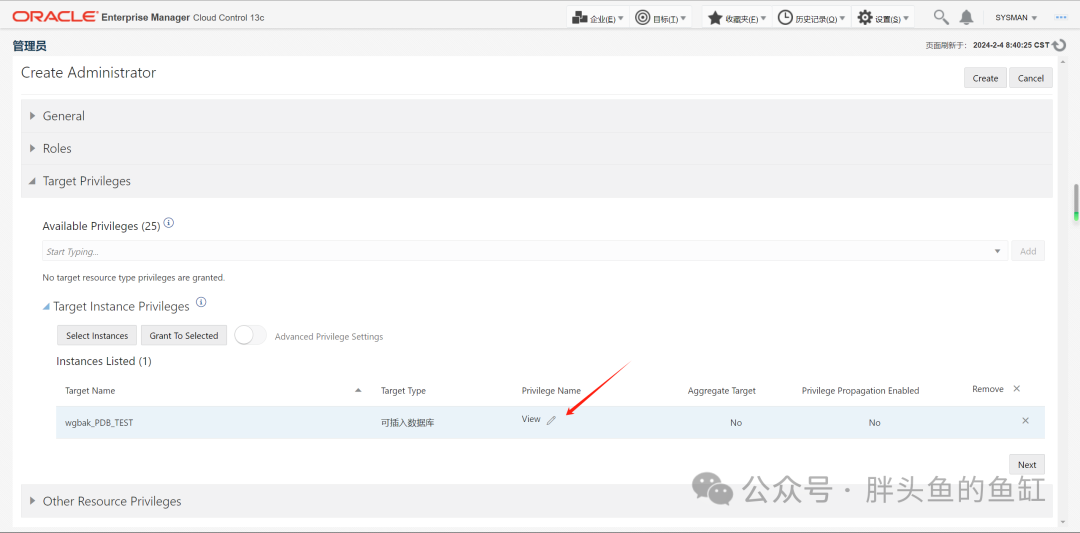
Task: Click the search magnifier icon
Action: click(x=940, y=17)
